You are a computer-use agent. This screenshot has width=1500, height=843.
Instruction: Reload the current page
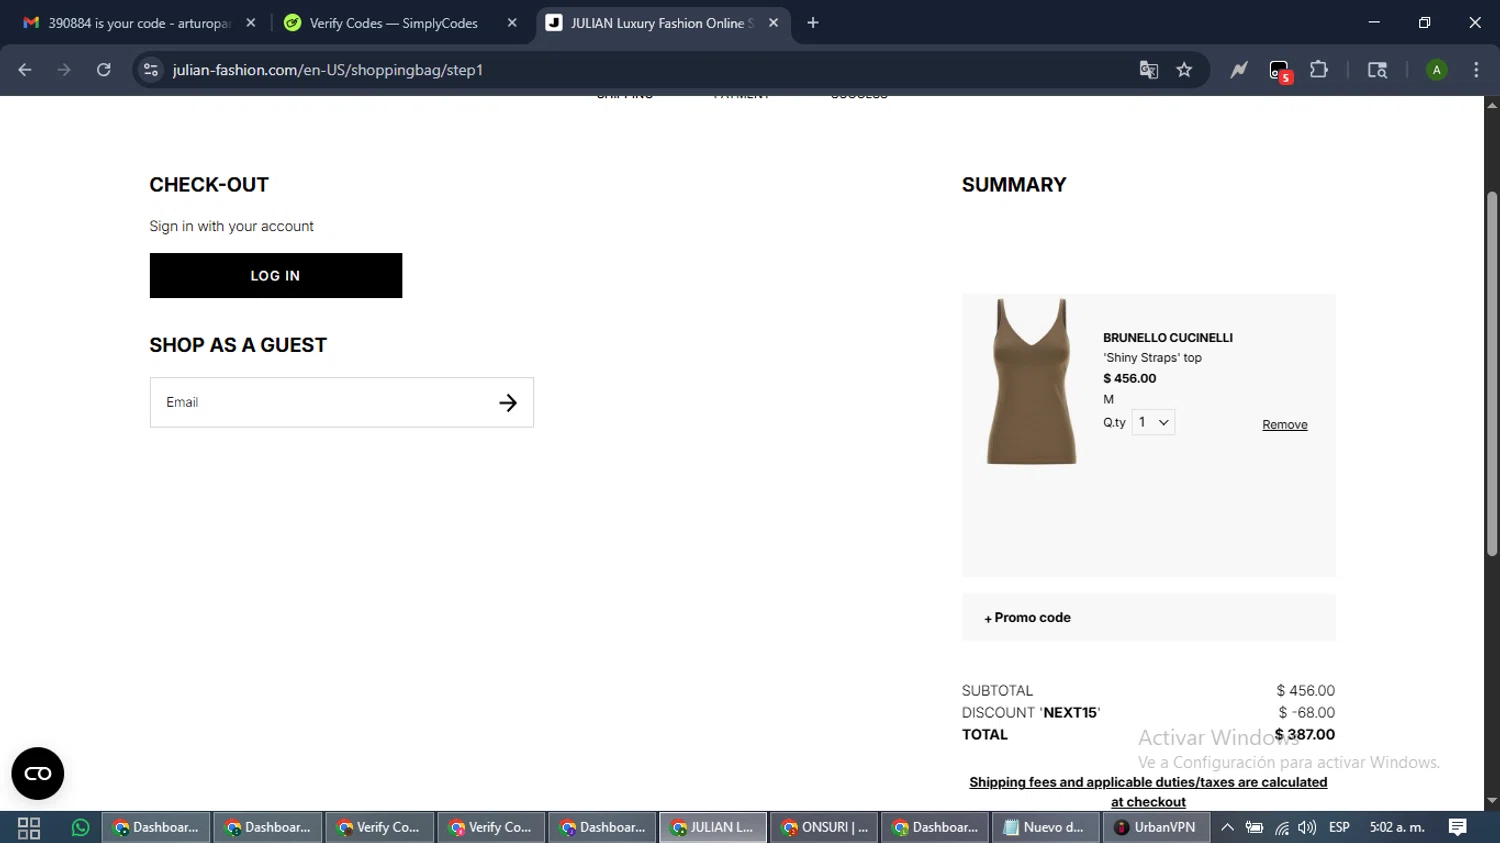tap(104, 70)
